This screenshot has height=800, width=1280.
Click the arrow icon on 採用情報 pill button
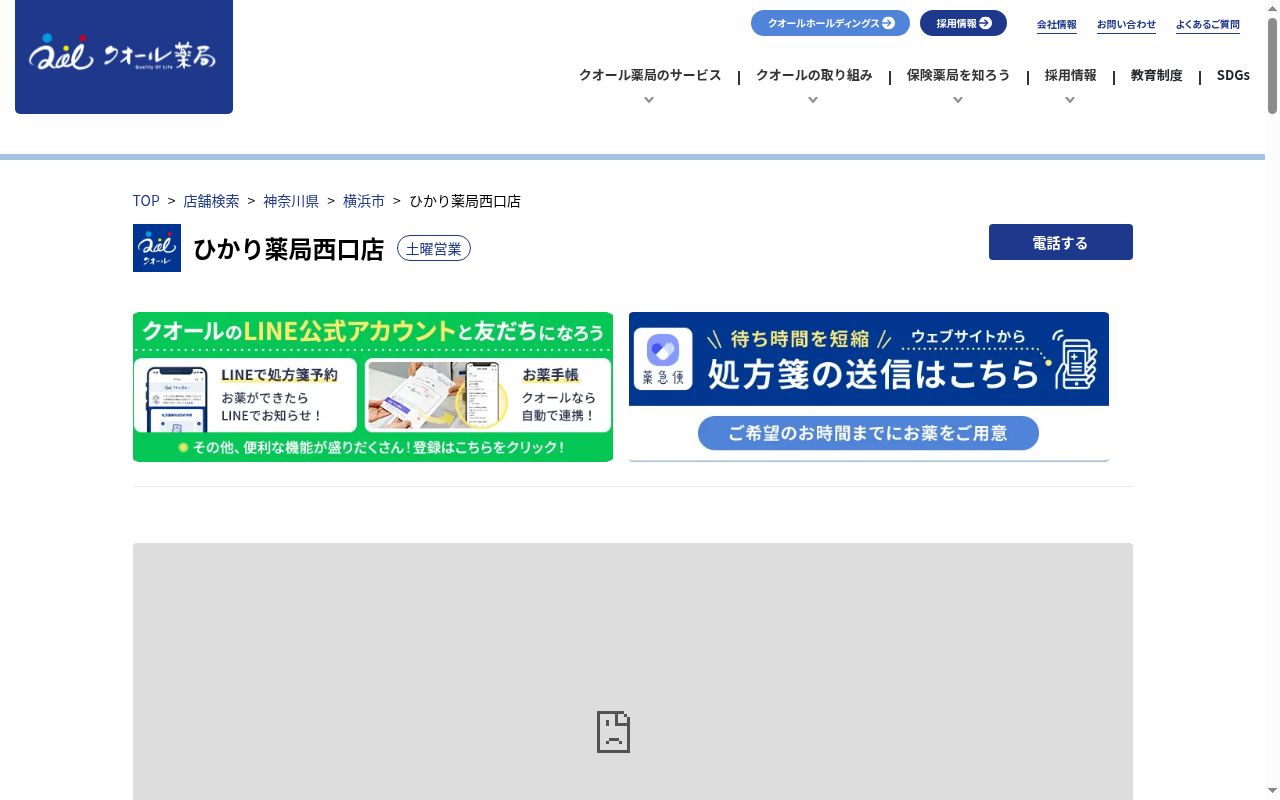pos(985,23)
